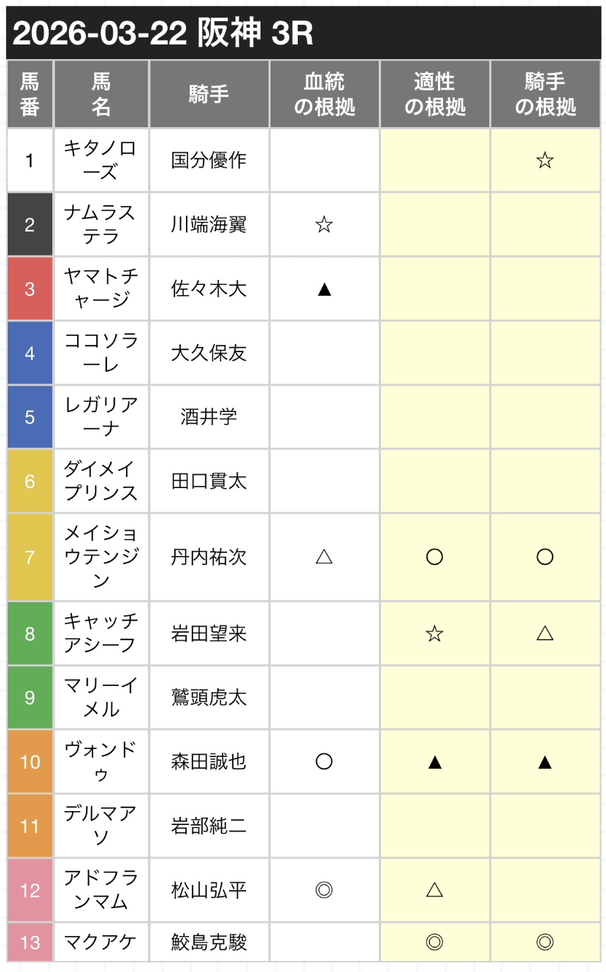Click the △ bloodline mark for メイショウテンジン
Screen dimensions: 606x972
(x=324, y=557)
